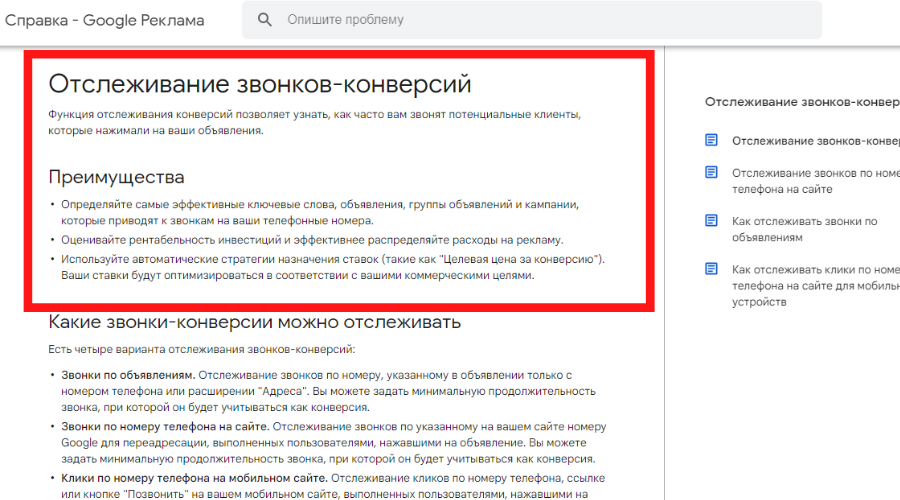
Task: Open sidebar article 'Отслеживание звонков-конверсий'
Action: click(x=816, y=141)
